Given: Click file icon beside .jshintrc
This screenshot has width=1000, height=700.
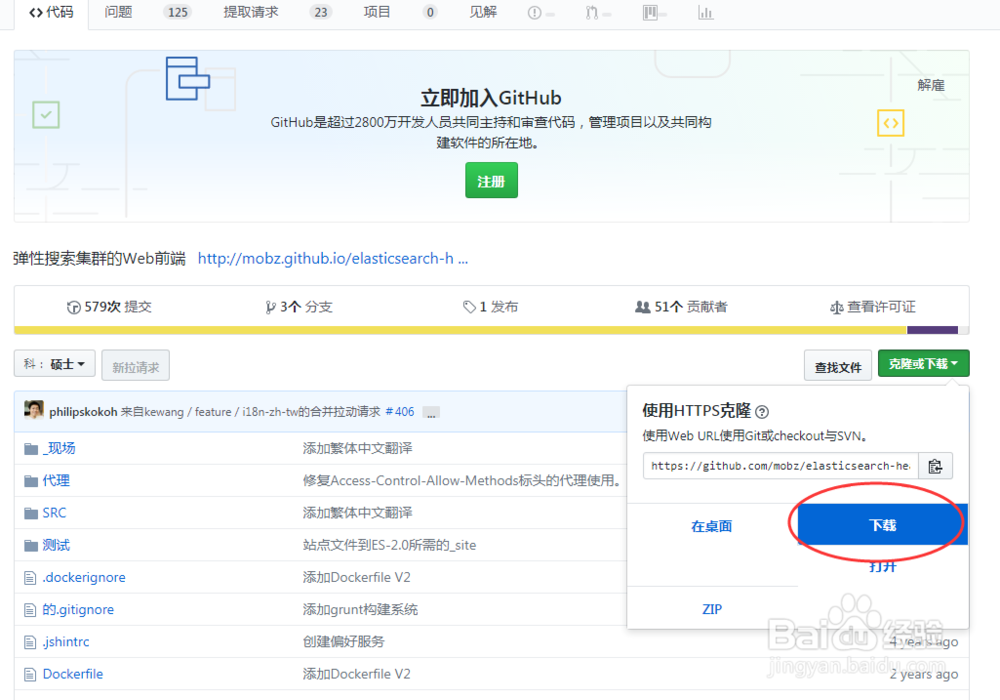Looking at the screenshot, I should pos(30,642).
